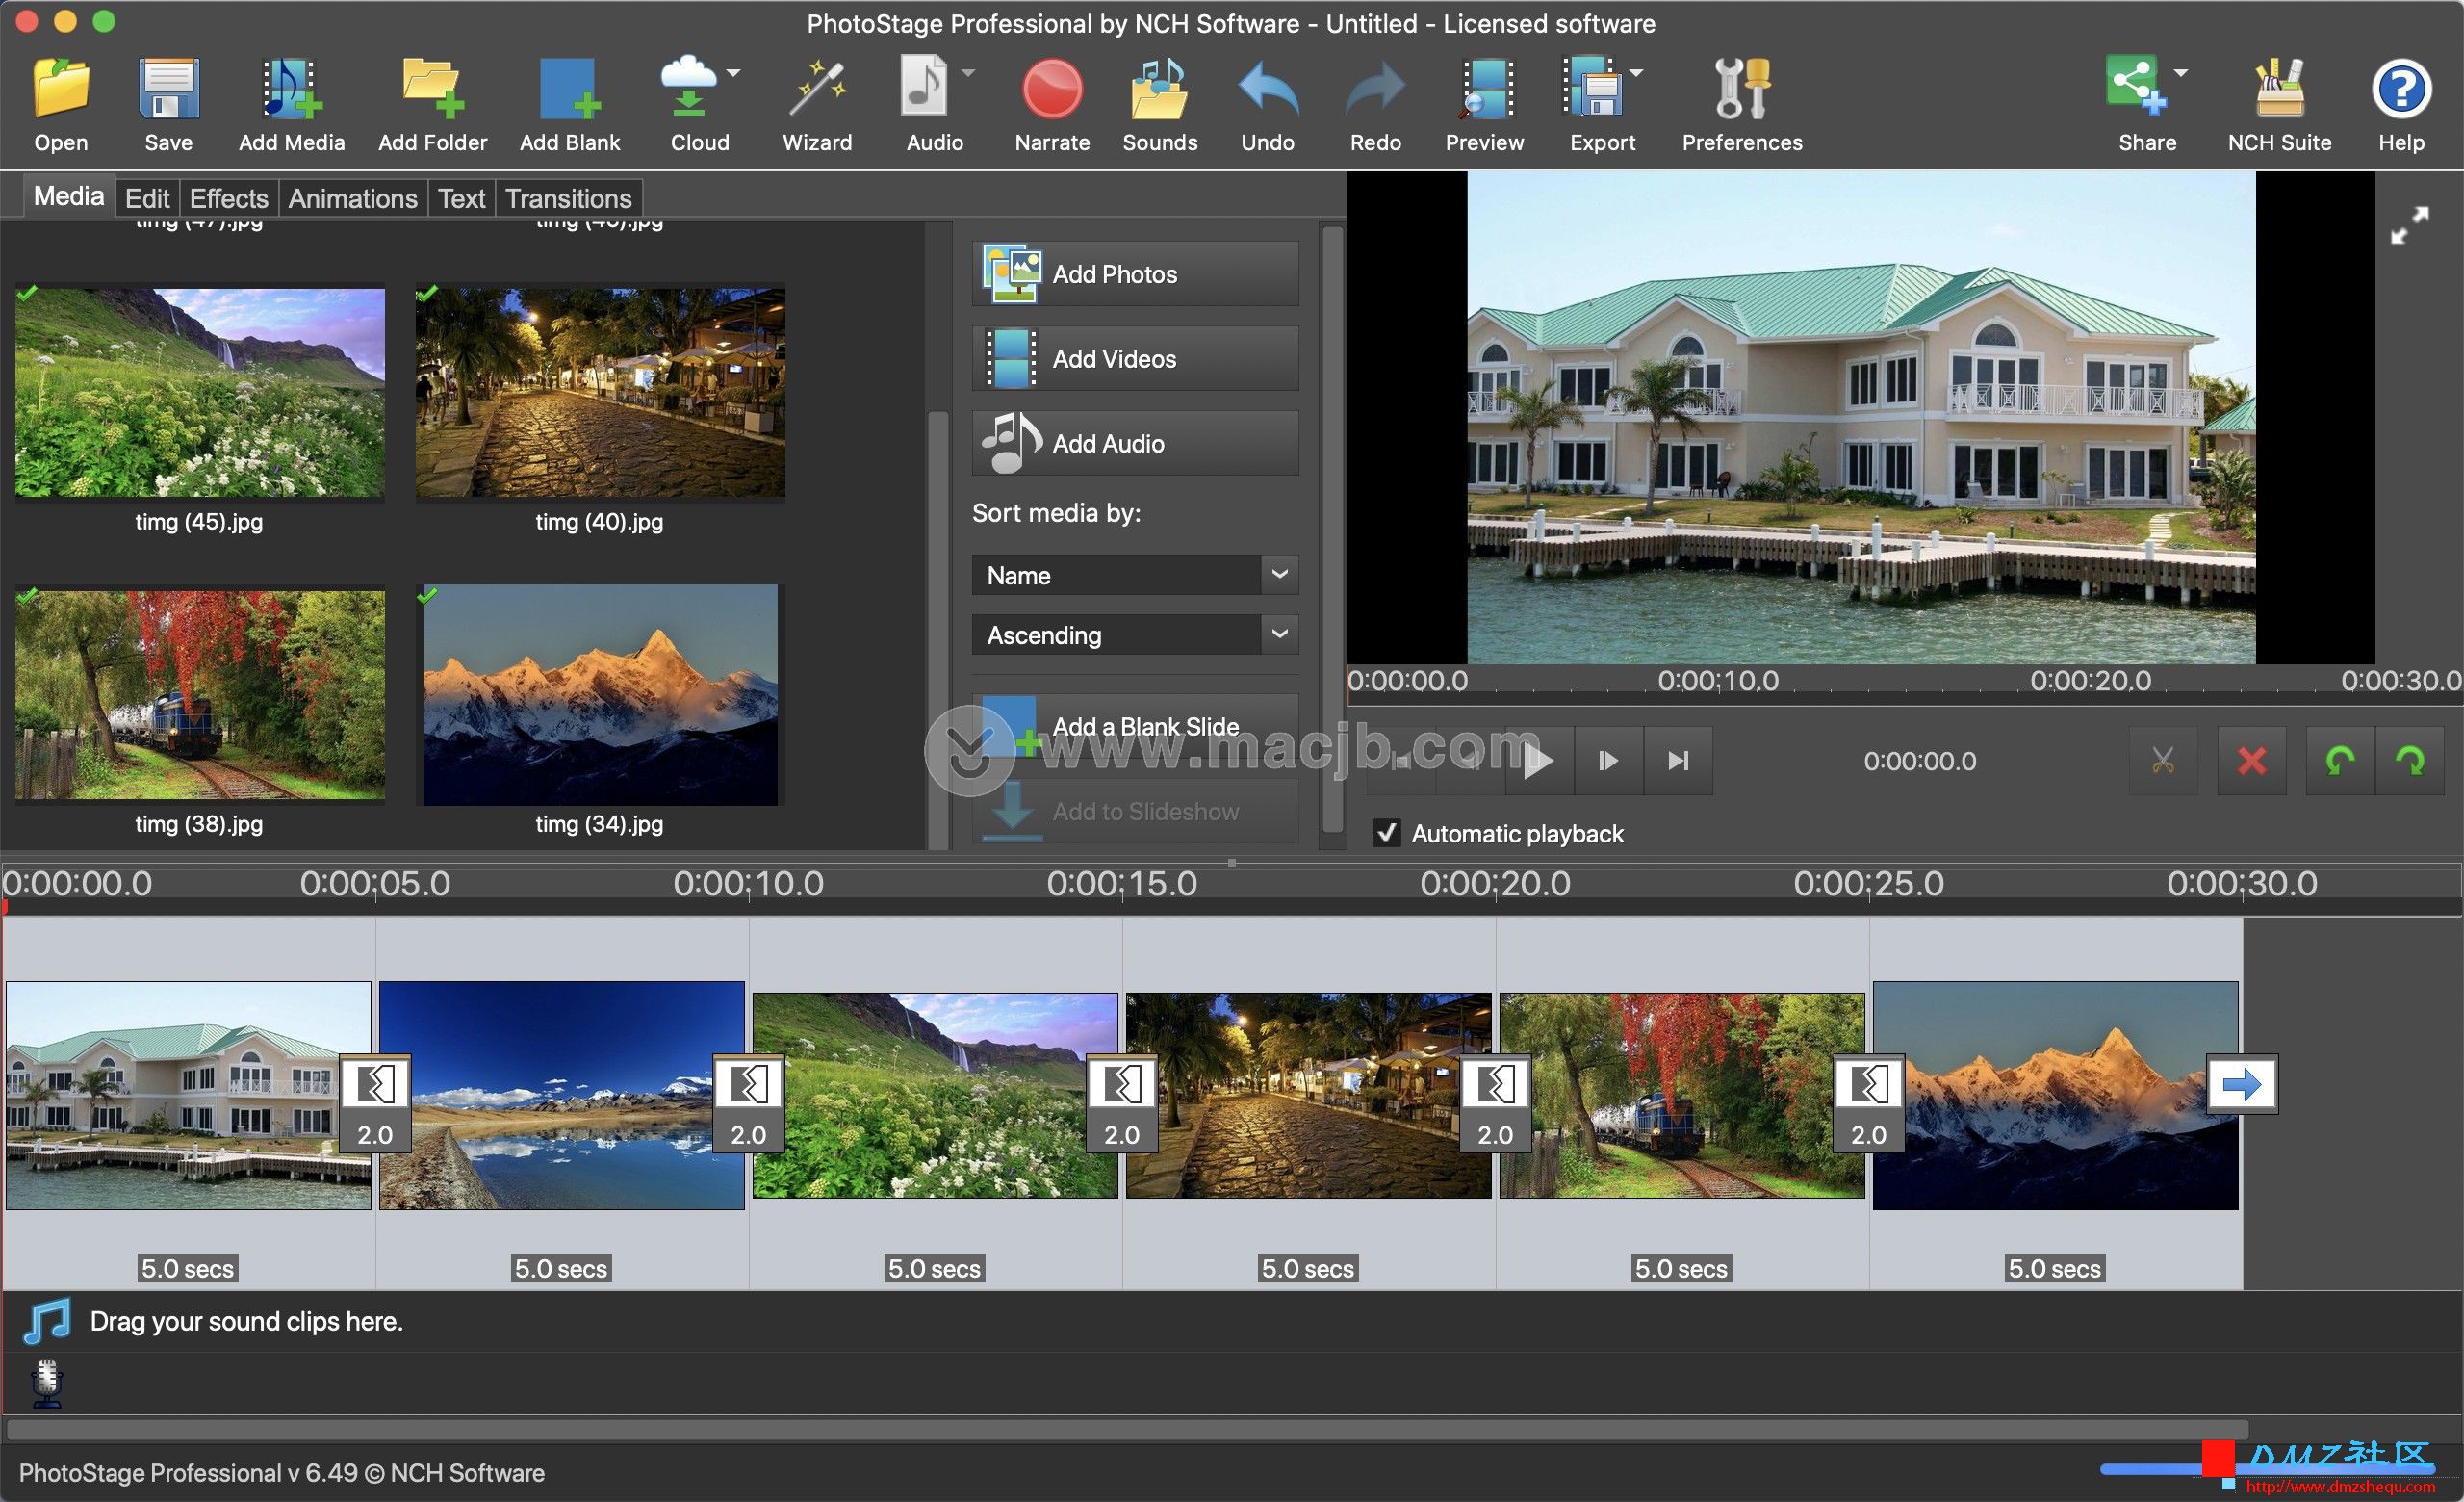
Task: Switch to the Text tab
Action: point(461,198)
